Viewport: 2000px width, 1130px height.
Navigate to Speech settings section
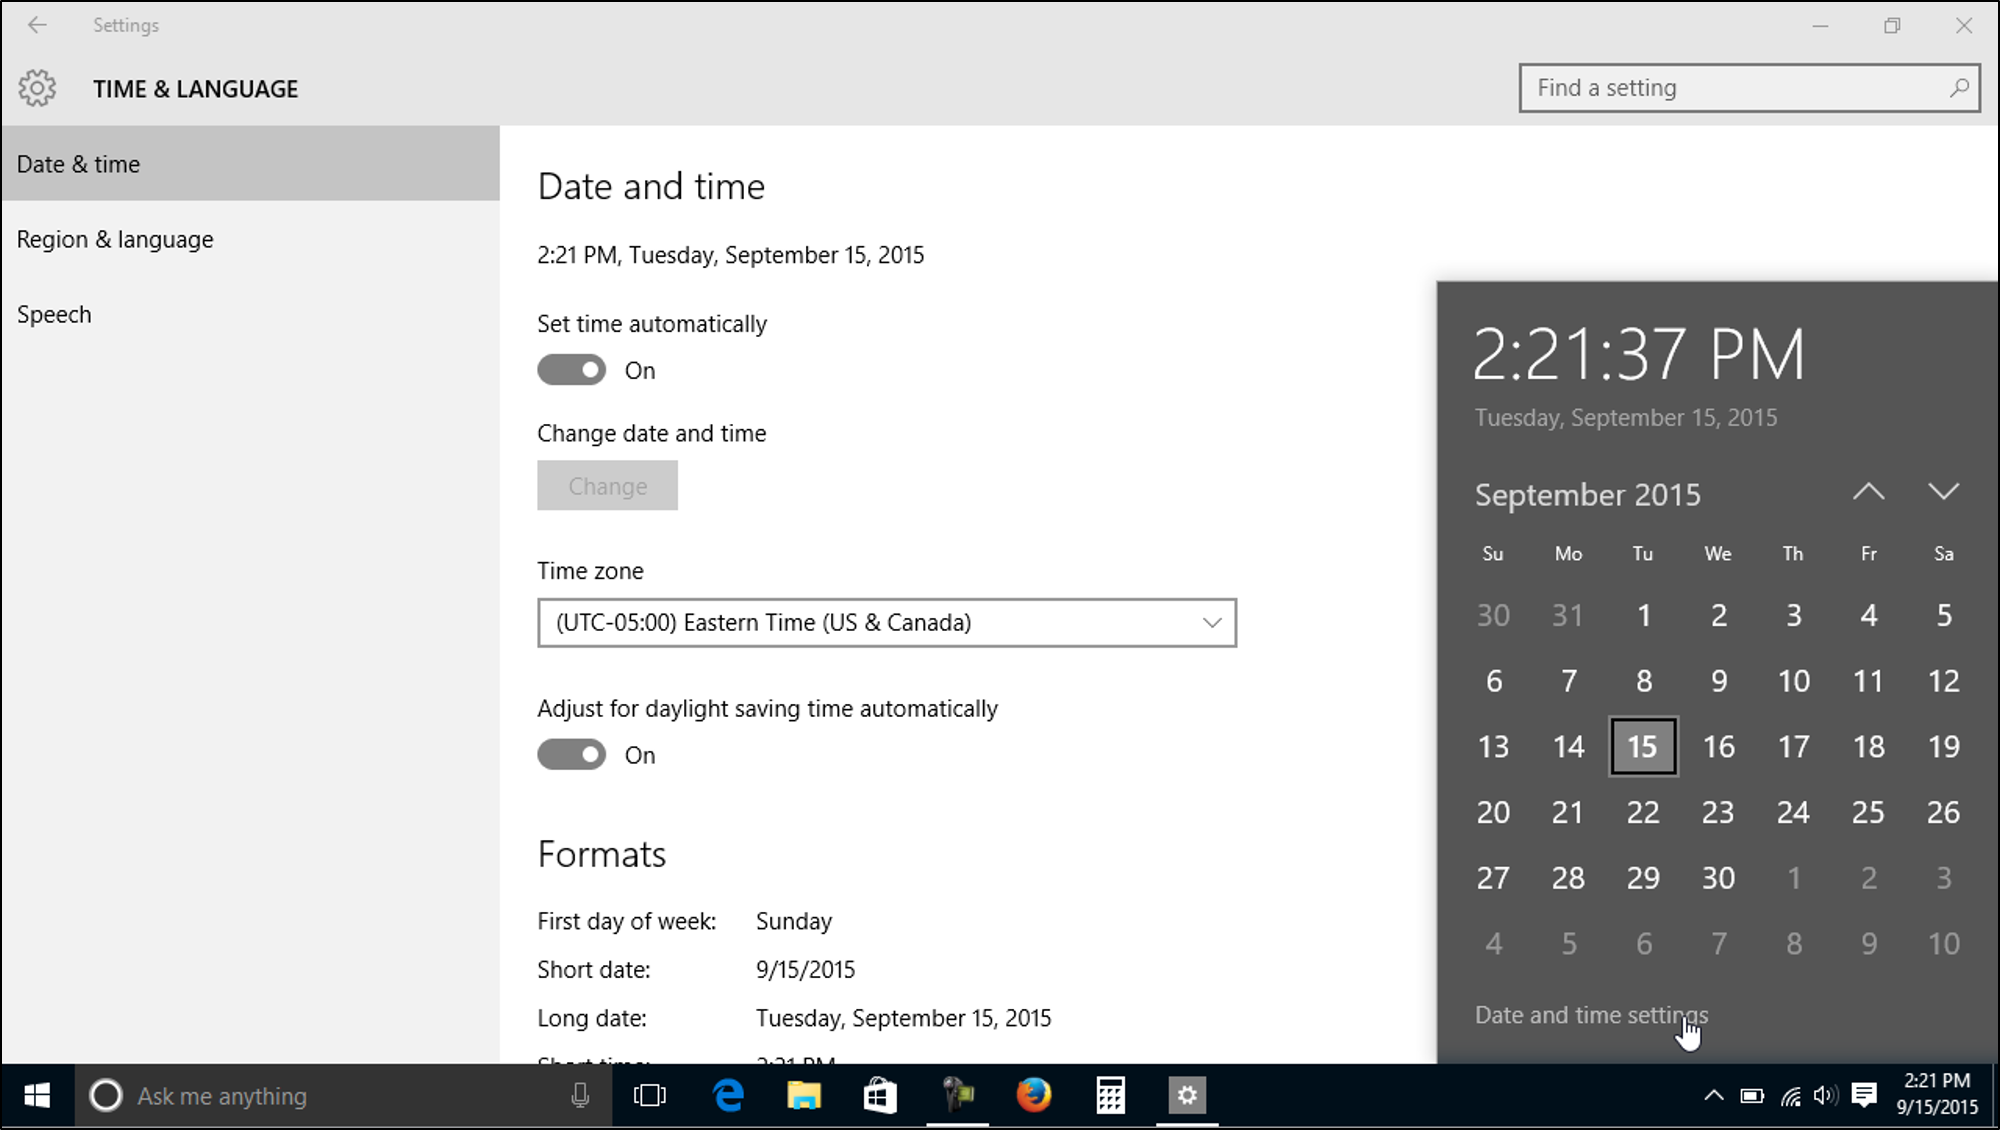point(54,313)
